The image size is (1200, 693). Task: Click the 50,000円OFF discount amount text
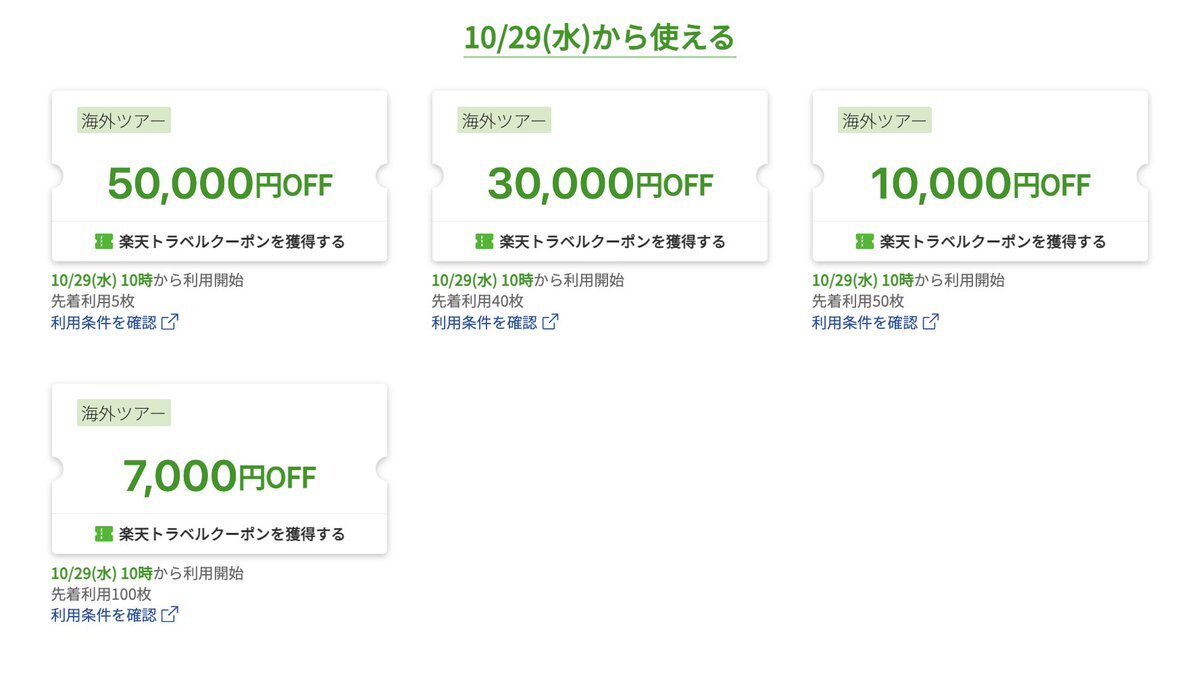pos(219,184)
